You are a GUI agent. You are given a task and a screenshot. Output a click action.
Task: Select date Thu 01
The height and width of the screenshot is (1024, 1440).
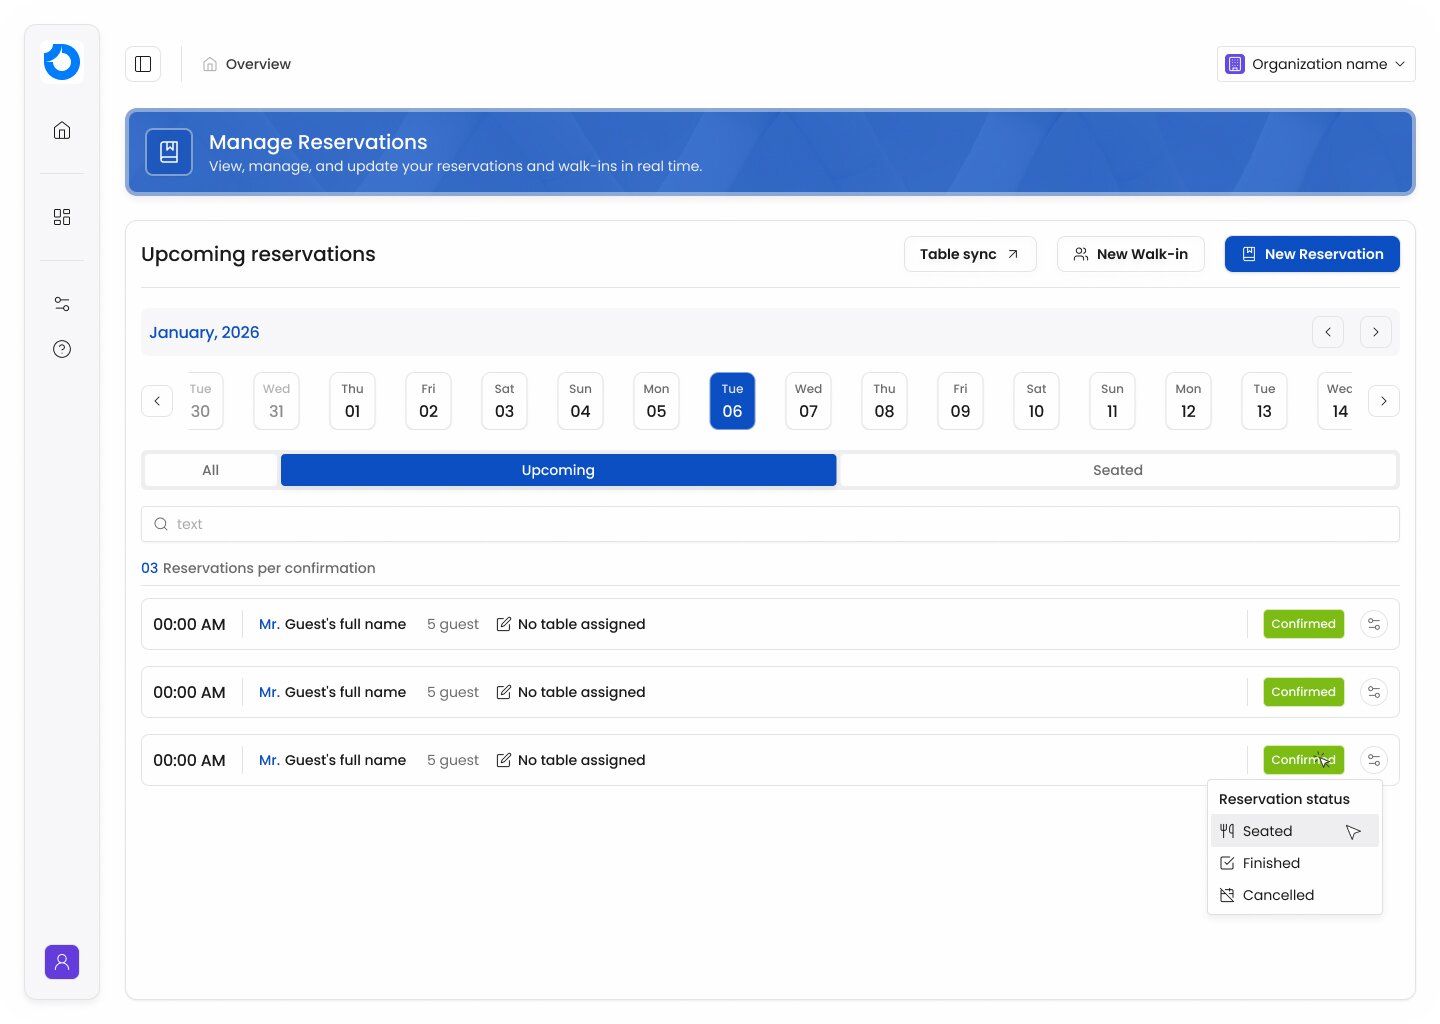pyautogui.click(x=353, y=401)
